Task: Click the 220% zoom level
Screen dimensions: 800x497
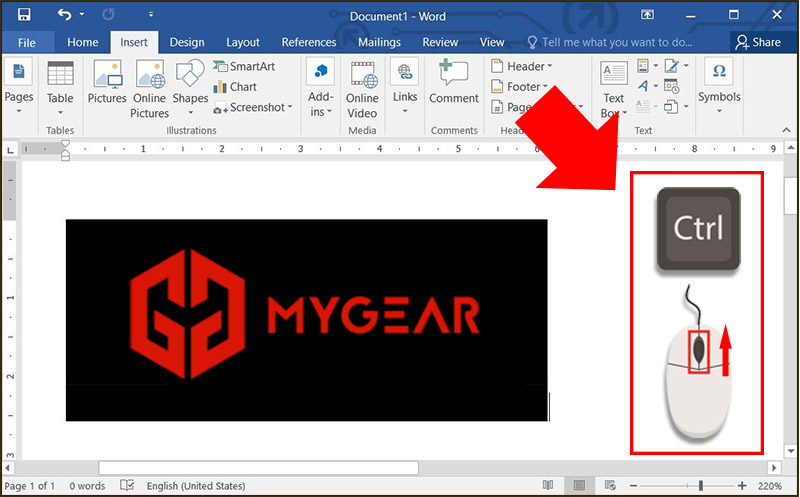Action: click(x=770, y=486)
